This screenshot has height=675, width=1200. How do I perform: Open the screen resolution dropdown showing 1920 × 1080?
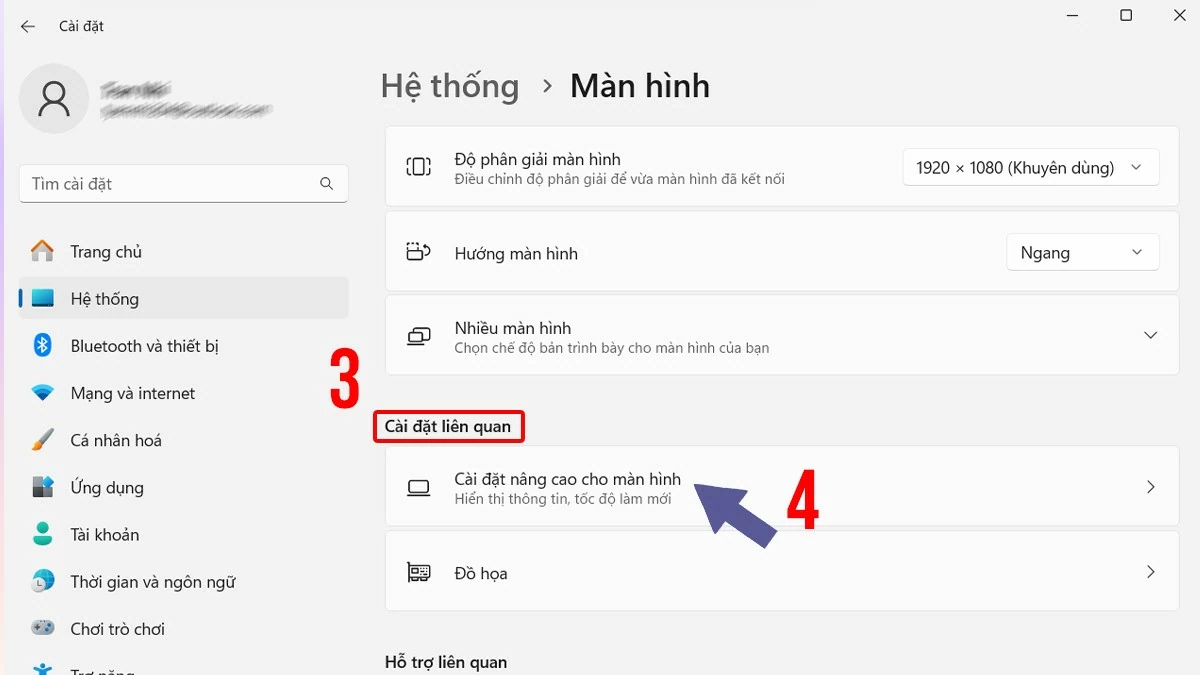1031,167
